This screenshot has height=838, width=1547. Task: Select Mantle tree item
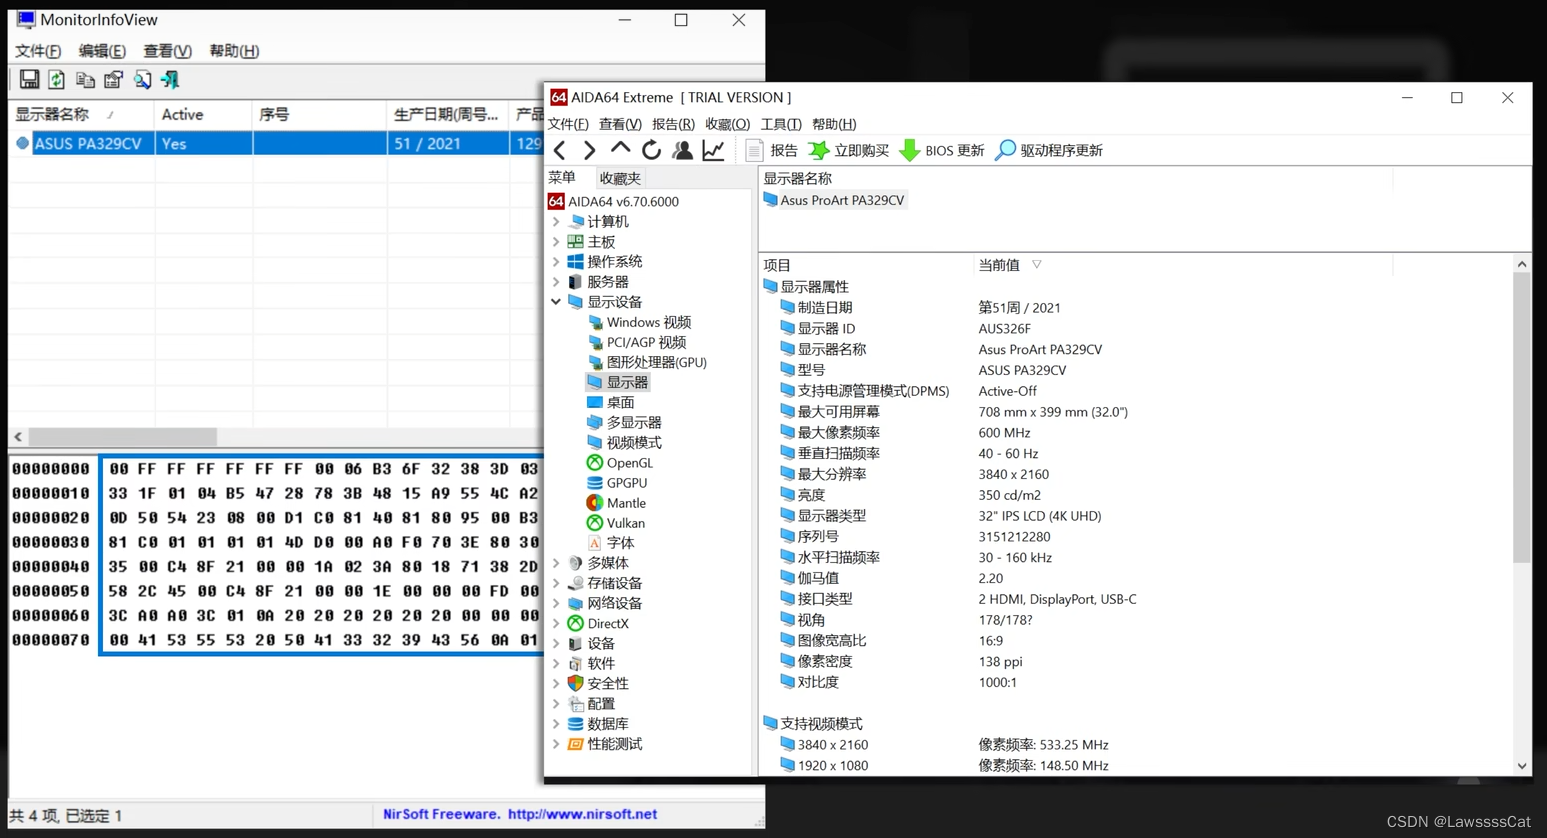click(616, 503)
